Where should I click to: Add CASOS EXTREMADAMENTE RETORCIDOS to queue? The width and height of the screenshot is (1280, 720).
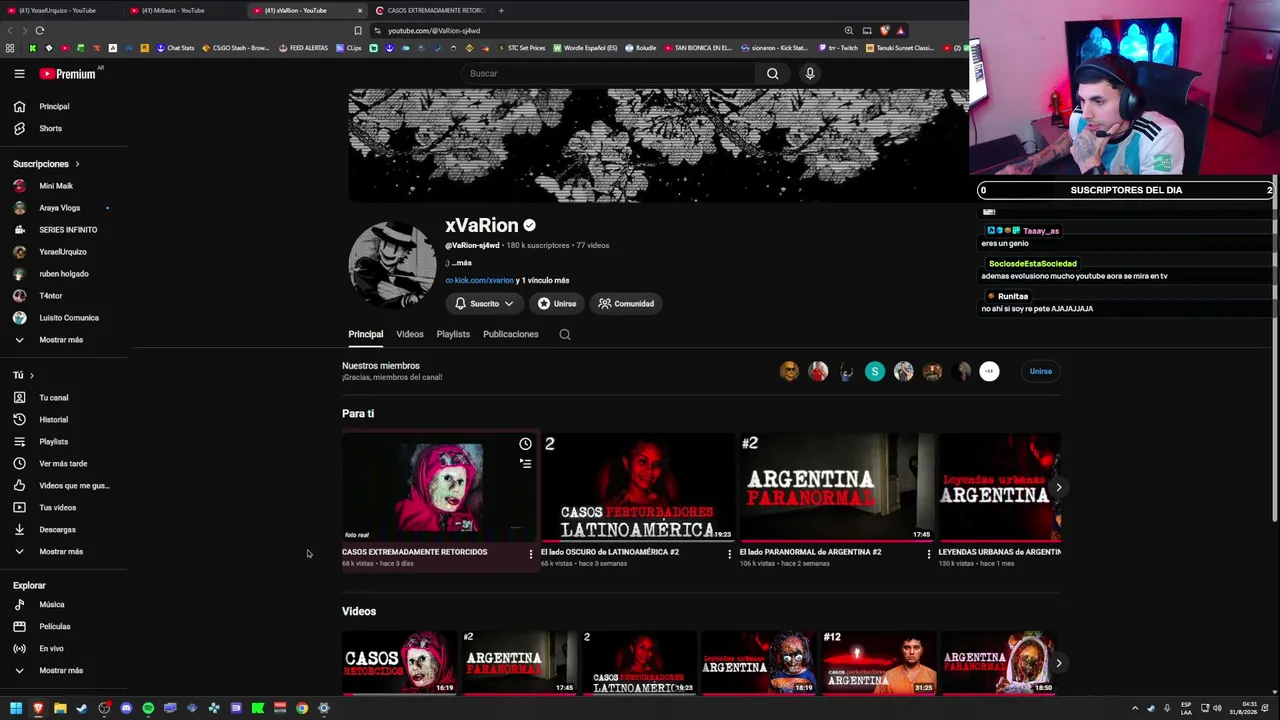[525, 463]
